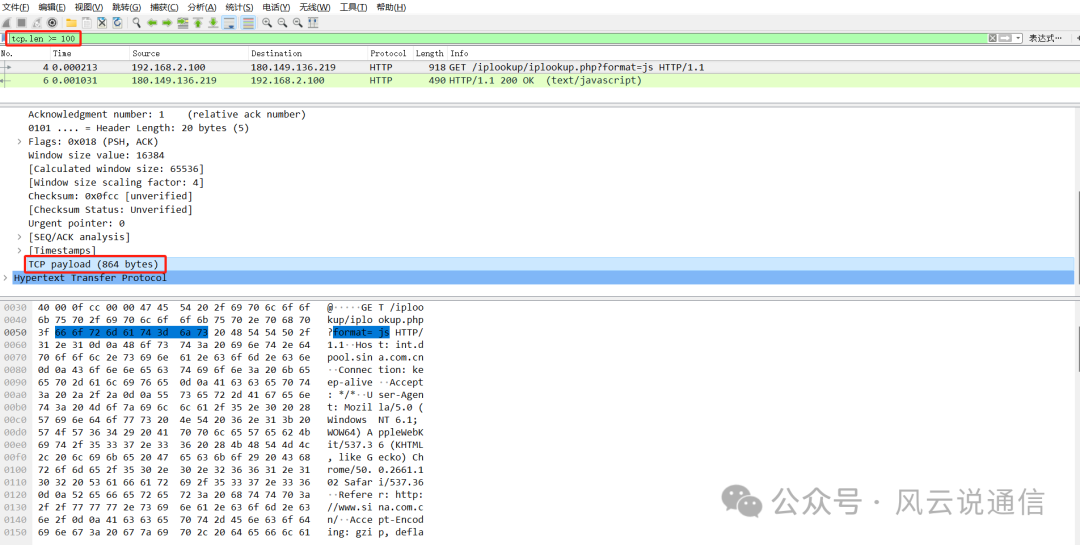The height and width of the screenshot is (545, 1080).
Task: Open capture options from the toolbar
Action: pos(53,22)
